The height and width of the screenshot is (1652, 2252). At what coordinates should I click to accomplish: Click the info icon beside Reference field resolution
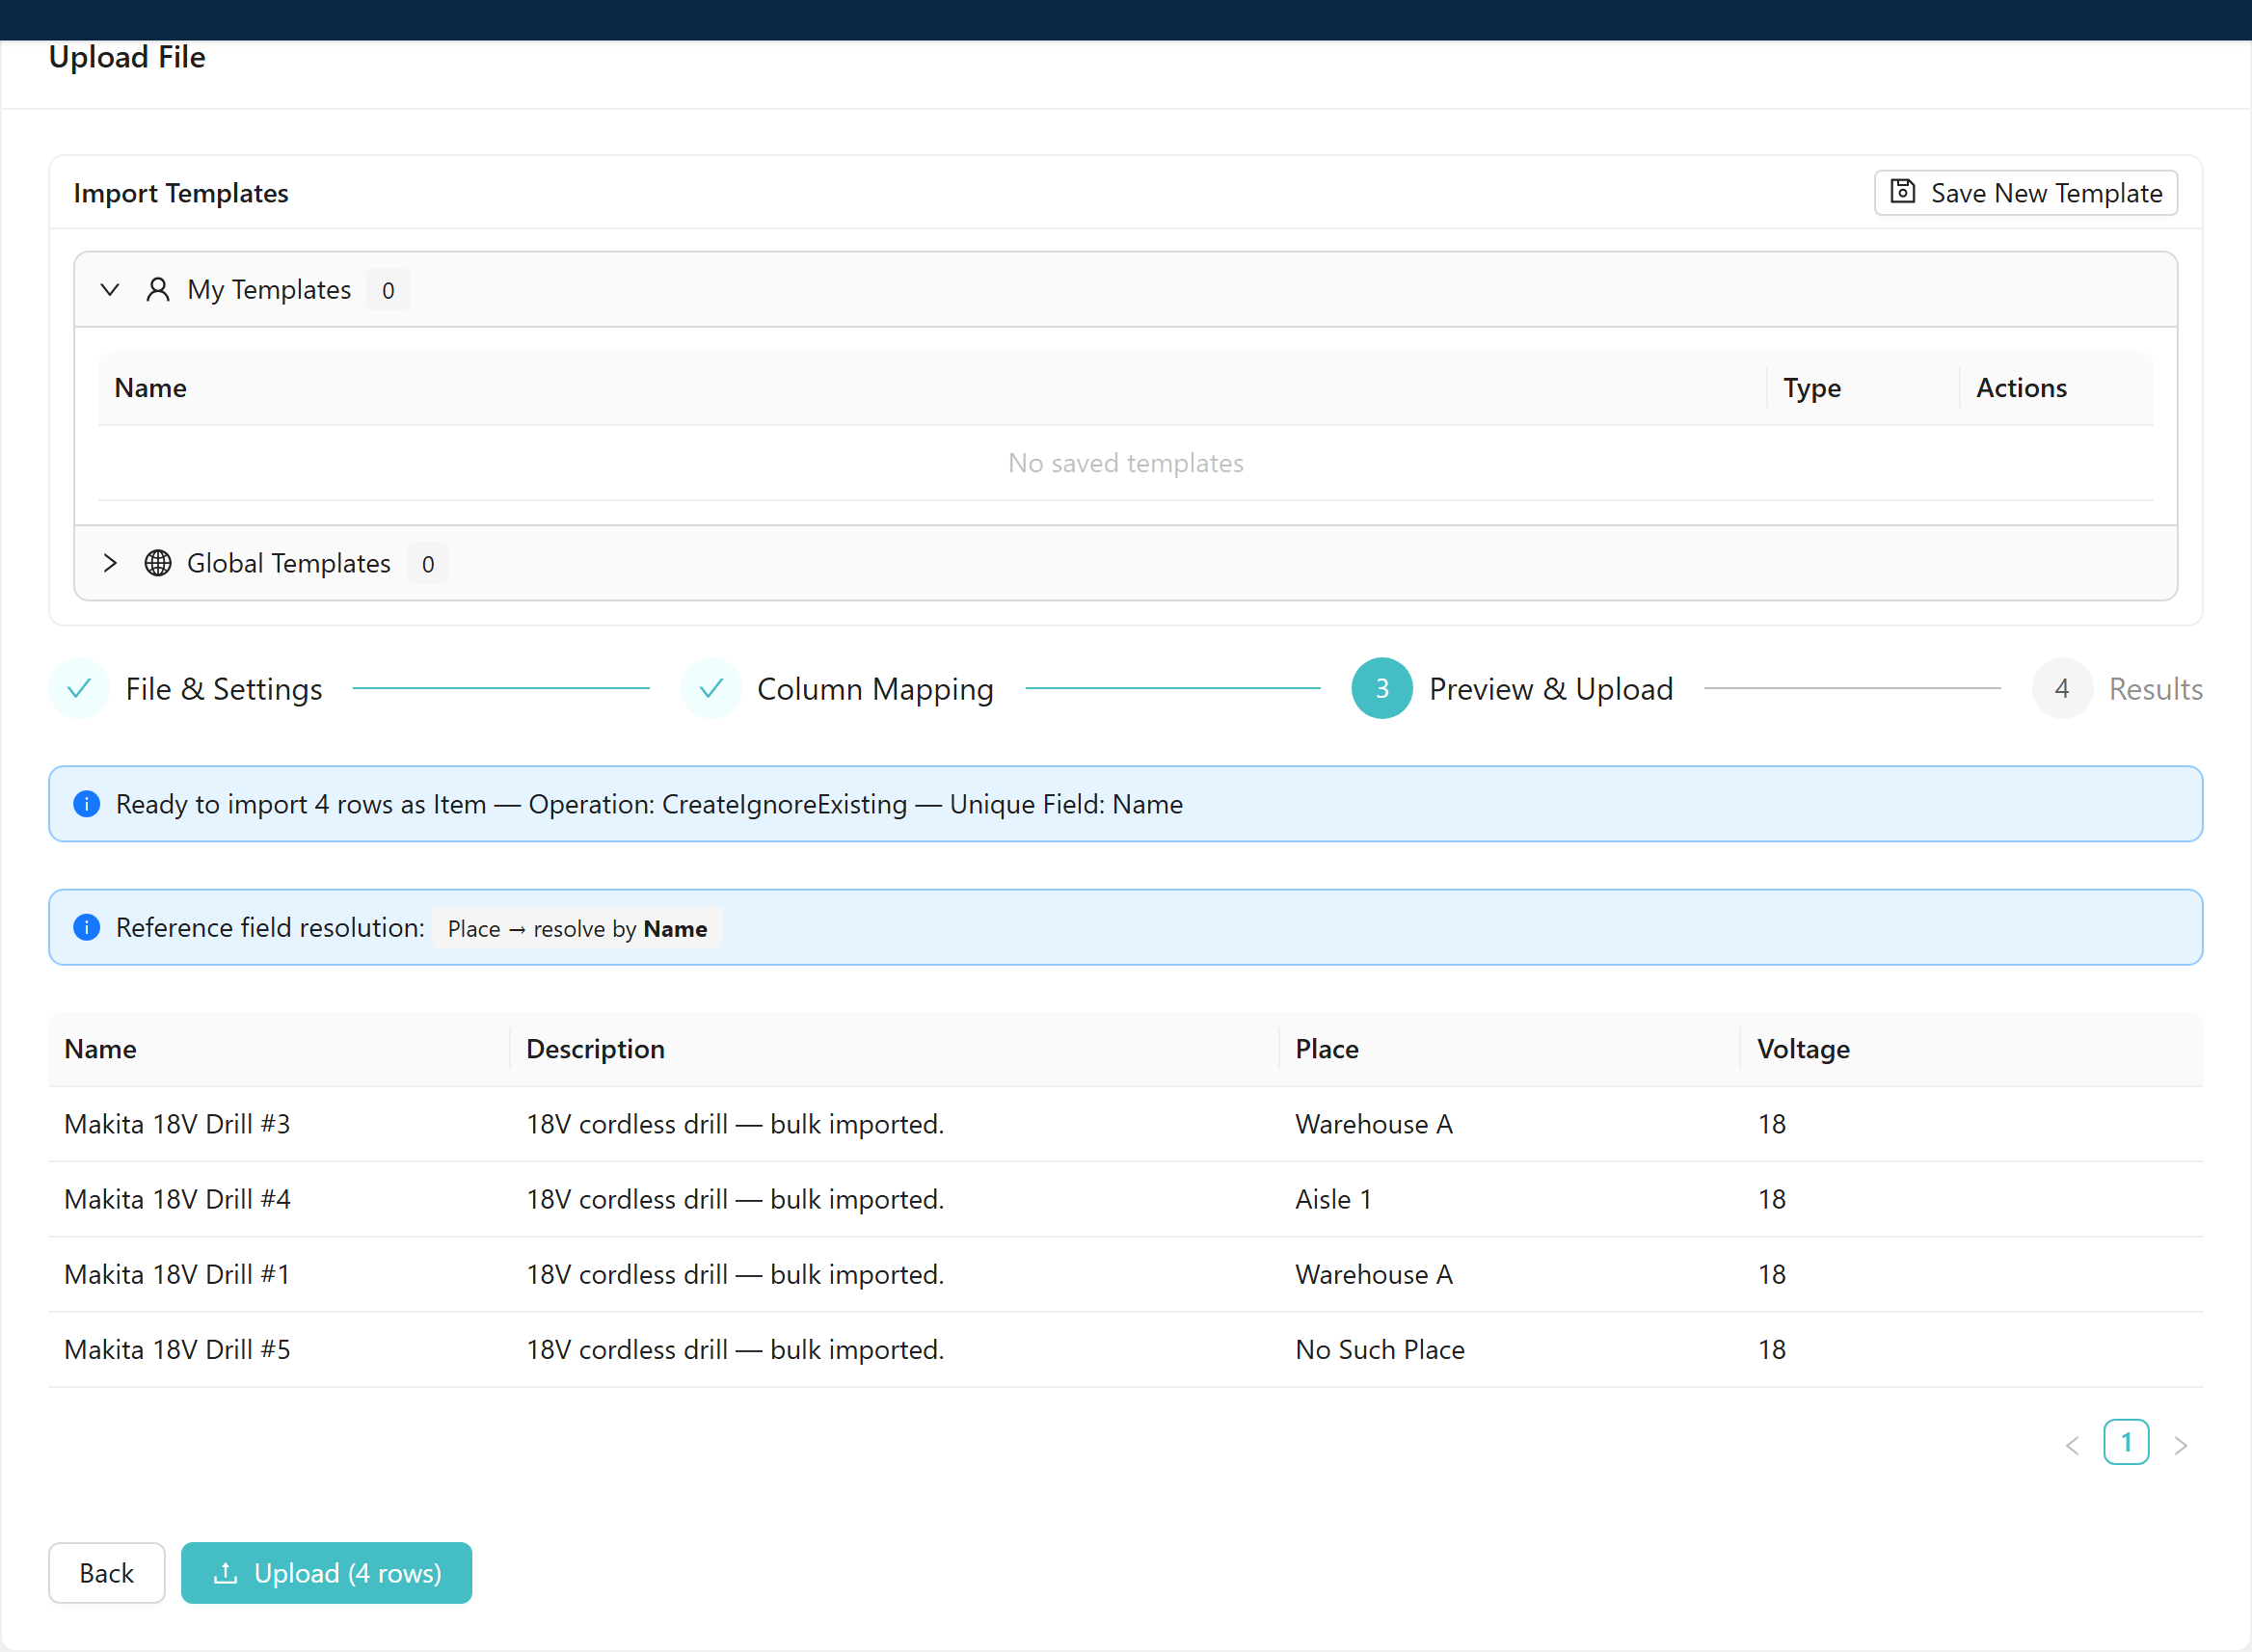click(87, 927)
